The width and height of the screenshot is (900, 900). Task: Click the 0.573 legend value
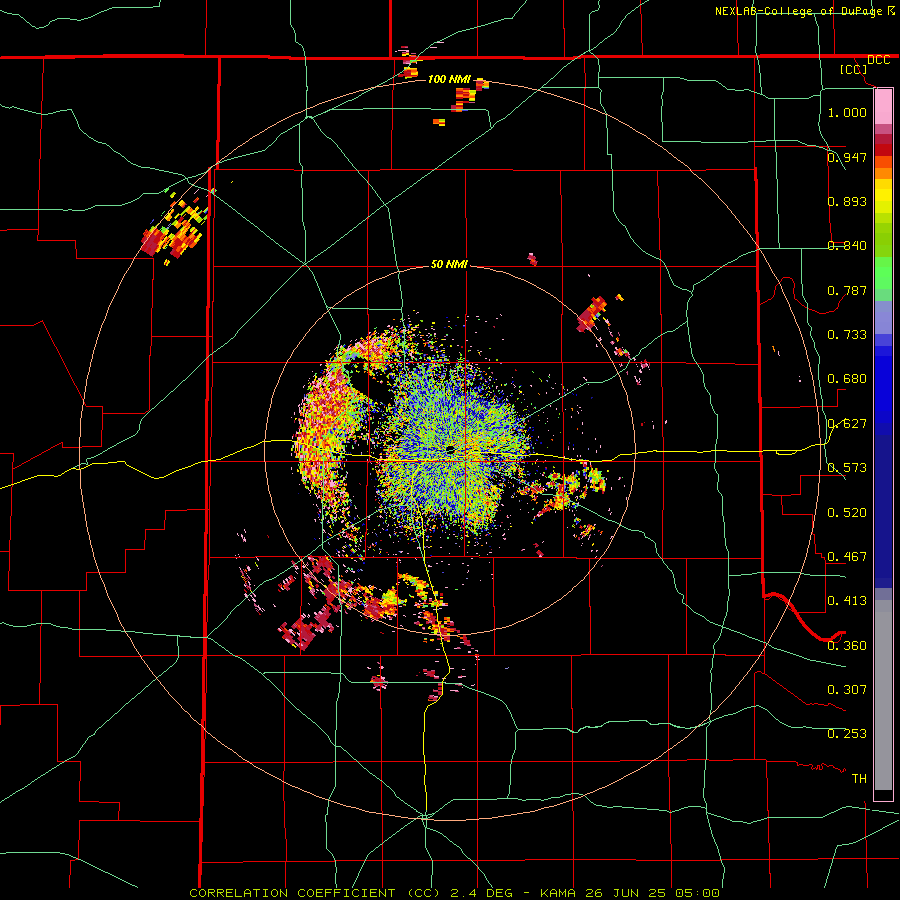click(847, 468)
